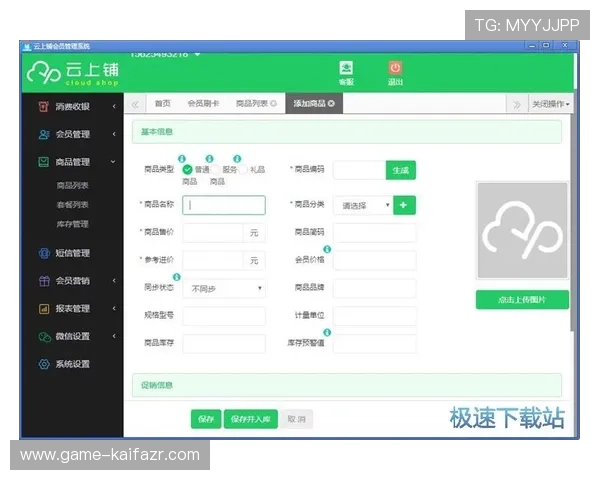The image size is (600, 480).
Task: Click the 取消 button
Action: (x=297, y=419)
